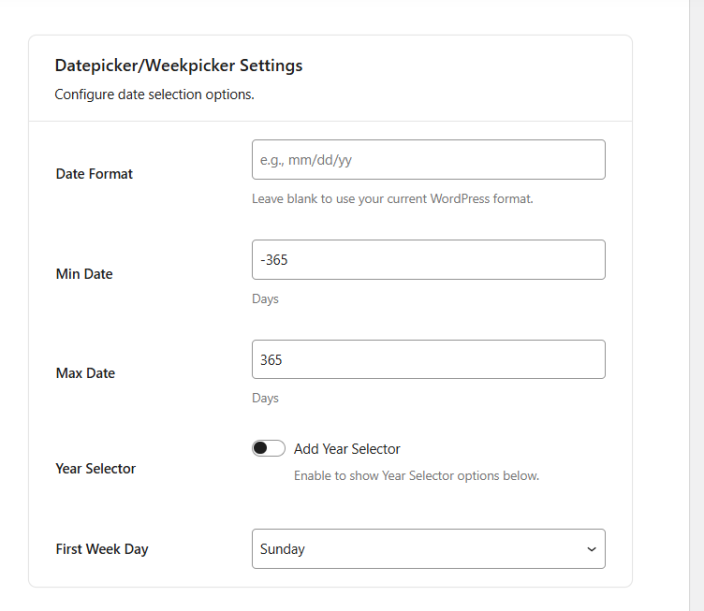Viewport: 704px width, 611px height.
Task: Open the First Week Day Sunday dropdown
Action: click(428, 549)
